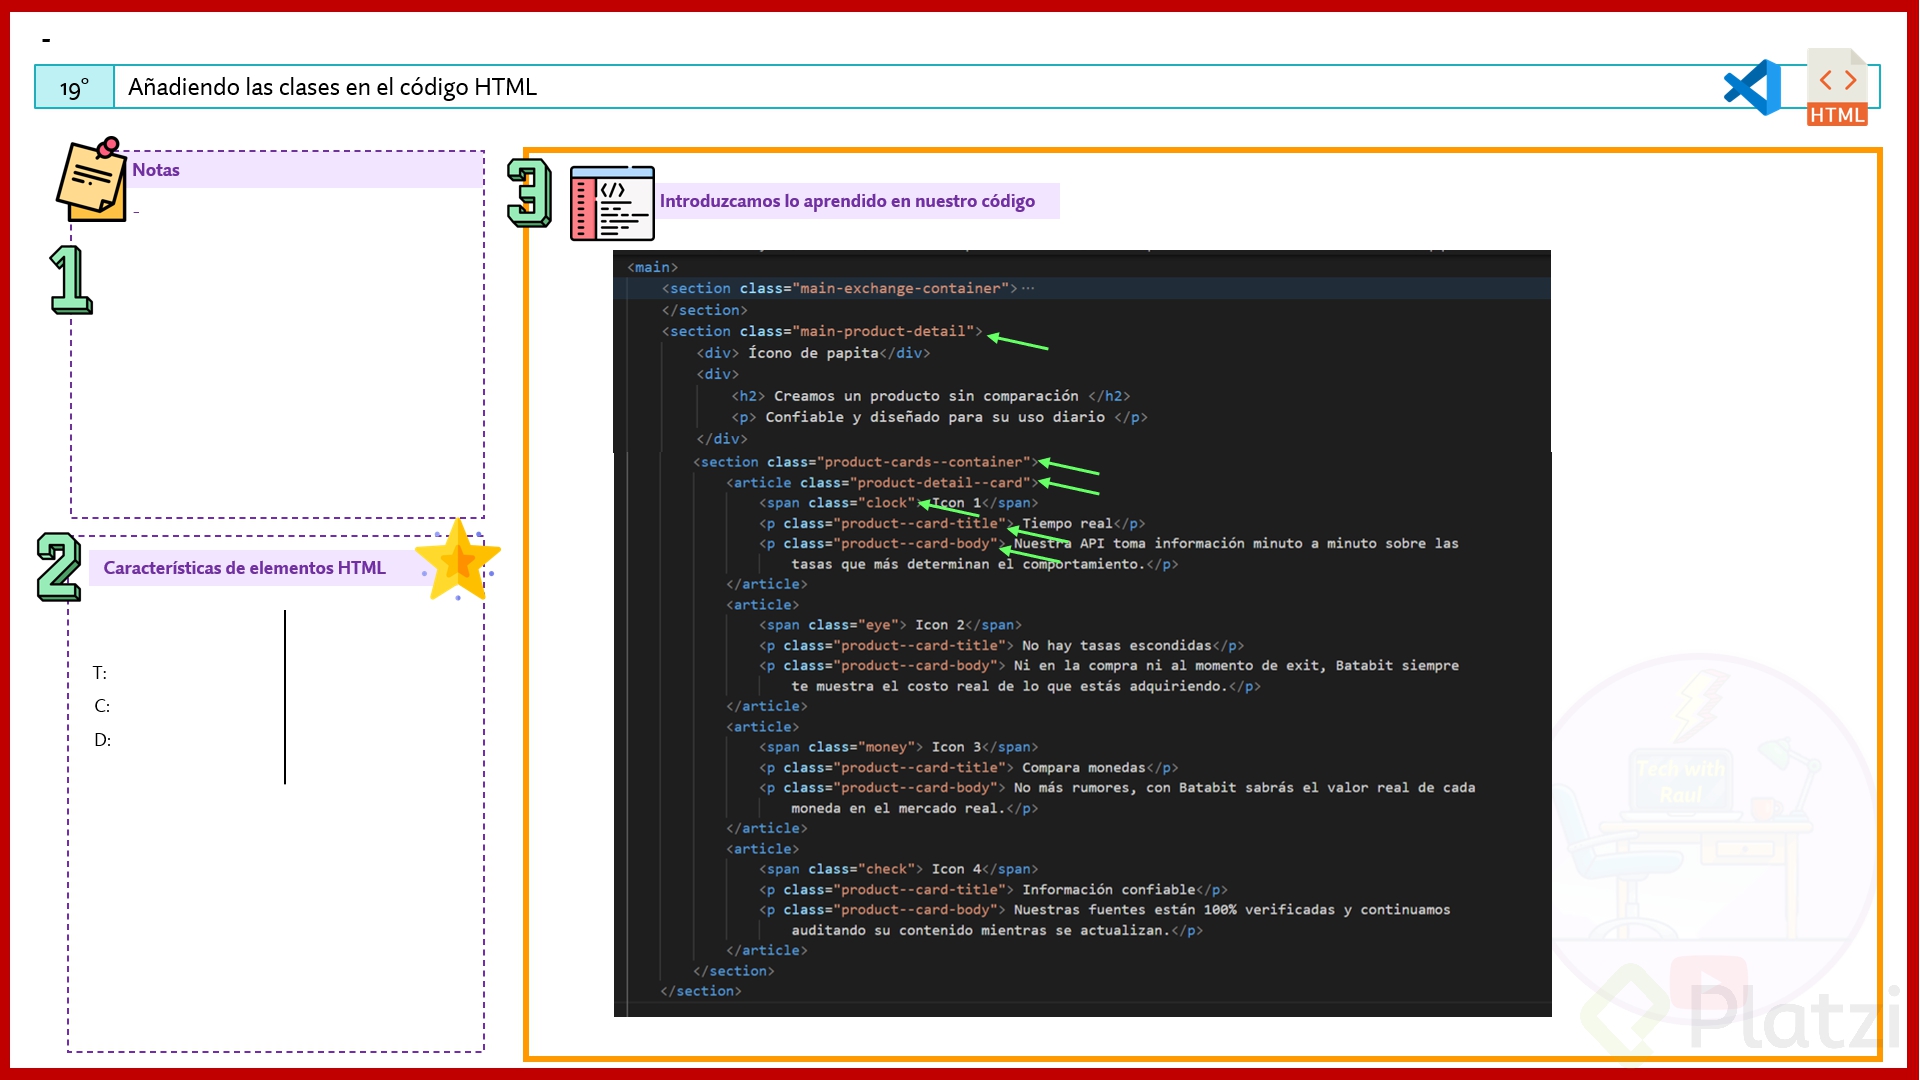Click the HTML file icon
Screen dimensions: 1920x1080
pos(1837,87)
